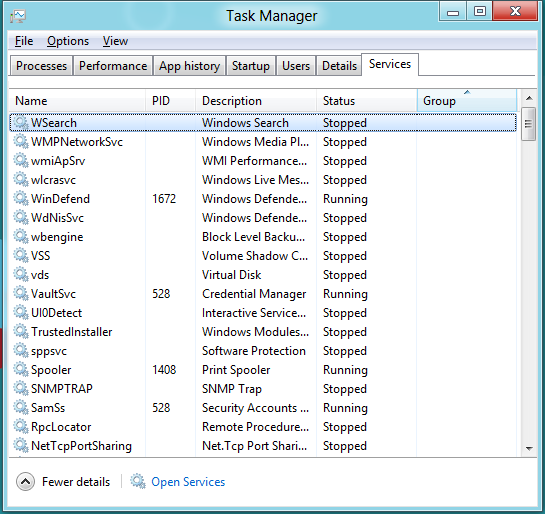Sort by the Status column header
This screenshot has width=545, height=514.
(x=366, y=101)
